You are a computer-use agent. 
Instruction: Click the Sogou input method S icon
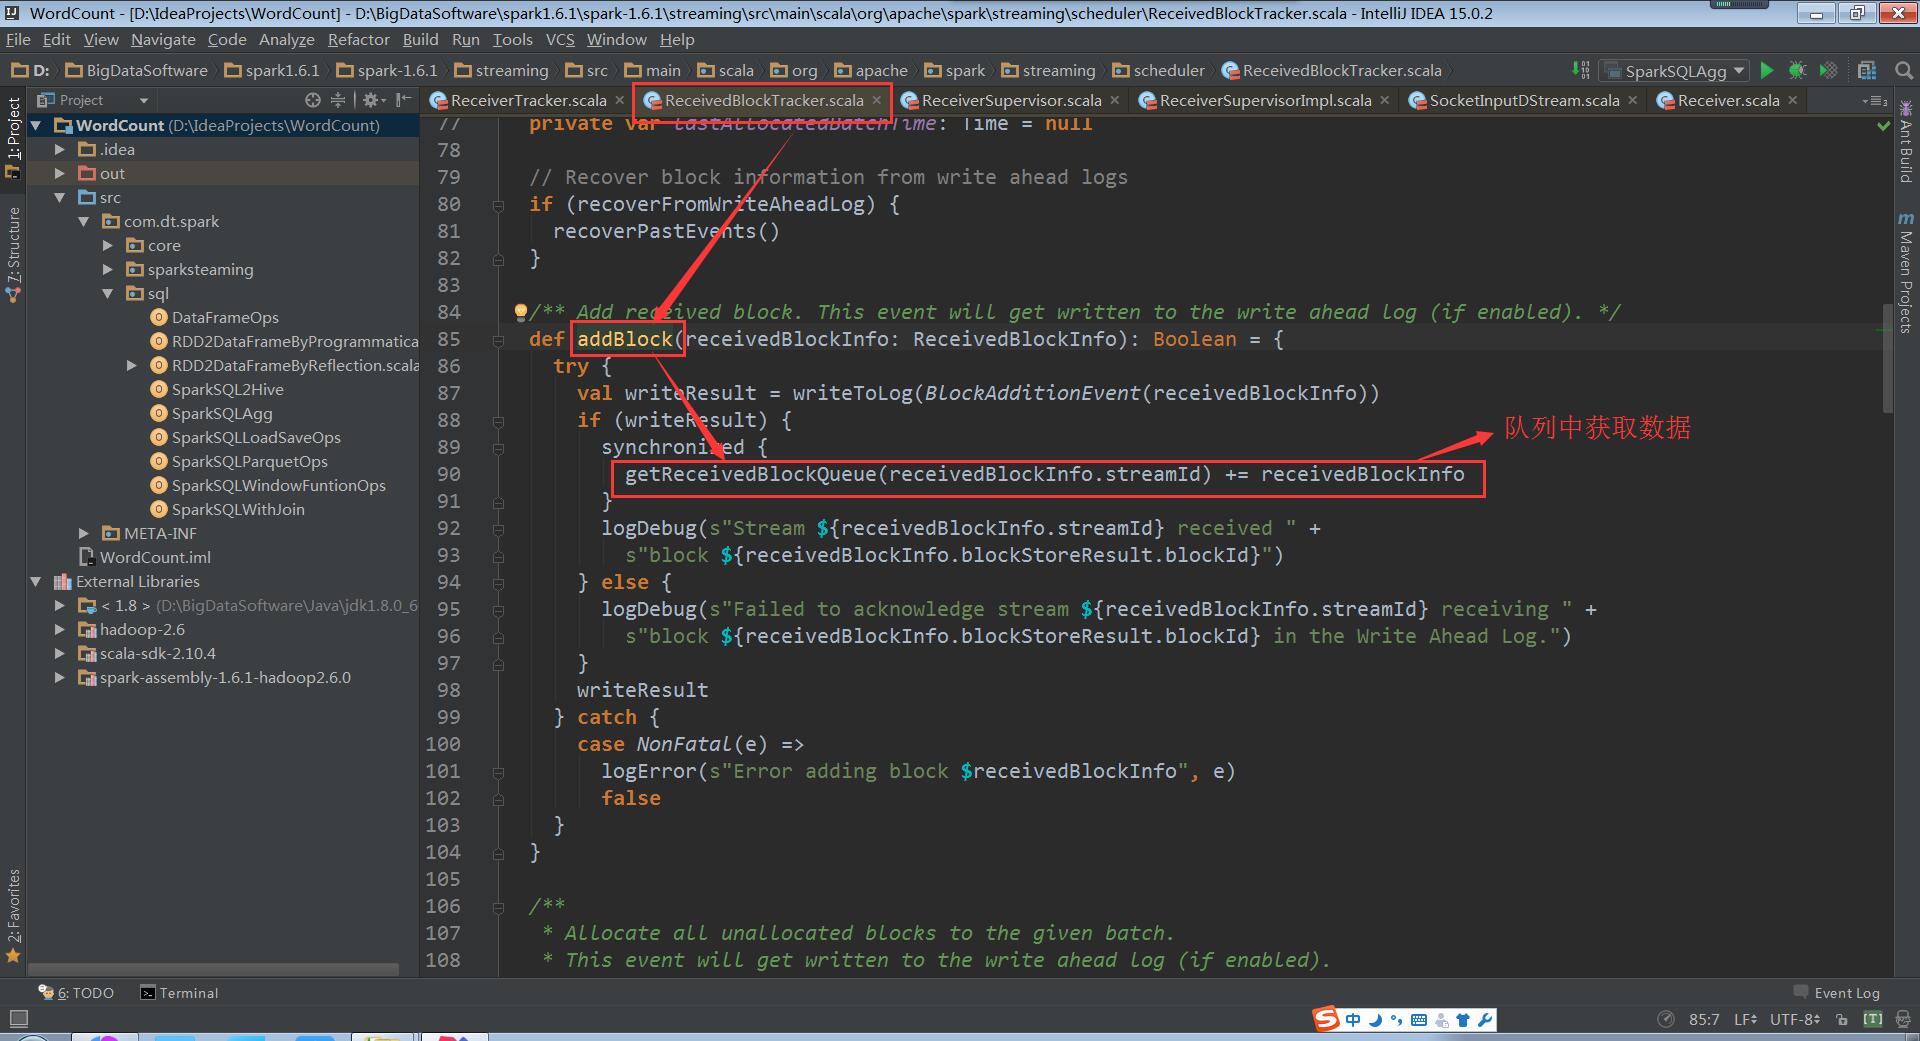1326,1019
